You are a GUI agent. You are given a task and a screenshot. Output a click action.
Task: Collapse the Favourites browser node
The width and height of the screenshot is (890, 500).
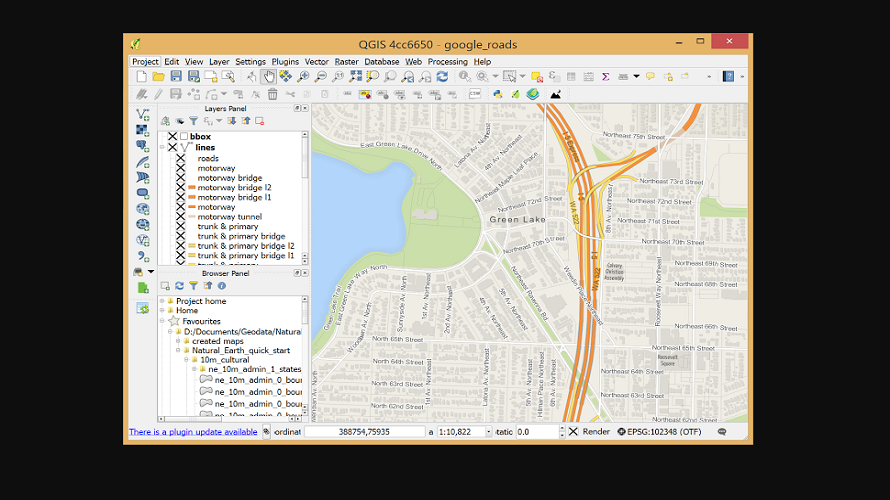[162, 321]
